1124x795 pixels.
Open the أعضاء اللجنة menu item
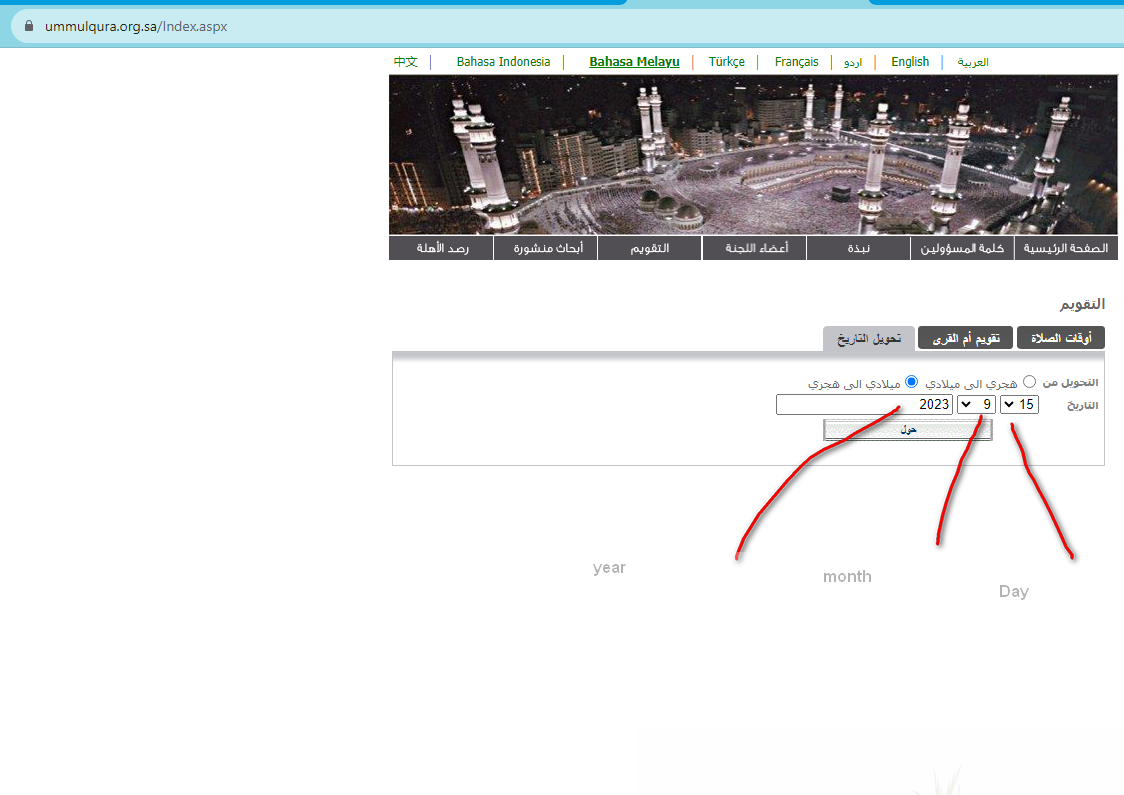click(754, 248)
